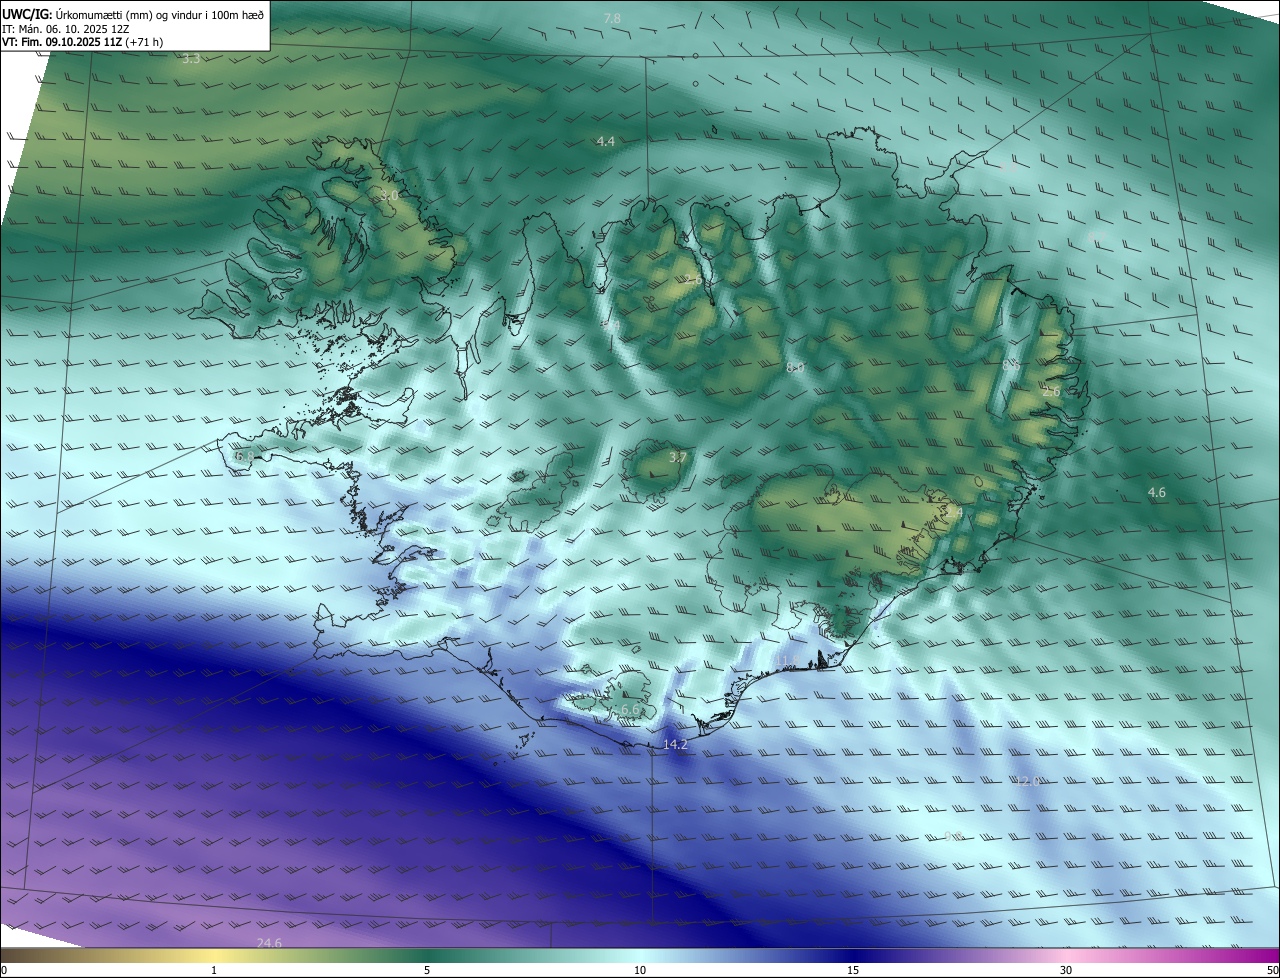The width and height of the screenshot is (1280, 978).
Task: Click the 0 tick on the color scale
Action: point(4,970)
